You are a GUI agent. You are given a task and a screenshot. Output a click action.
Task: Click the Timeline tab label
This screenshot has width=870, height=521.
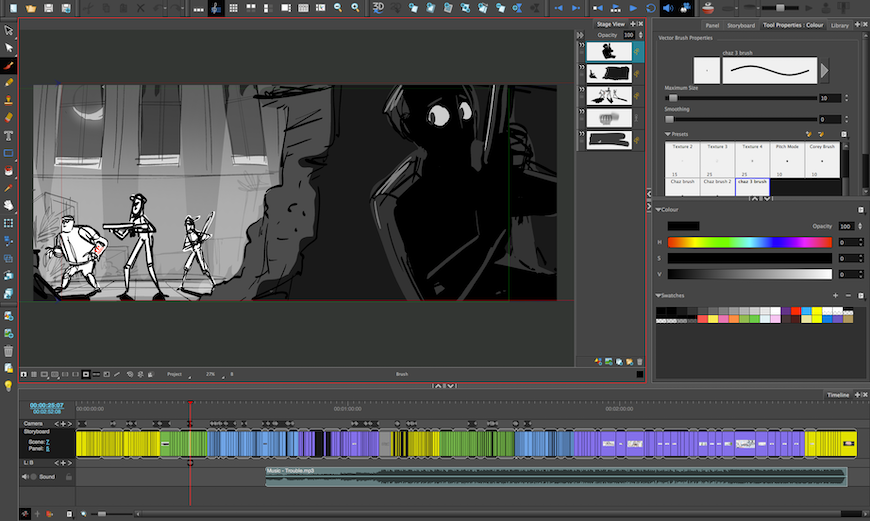tap(838, 394)
